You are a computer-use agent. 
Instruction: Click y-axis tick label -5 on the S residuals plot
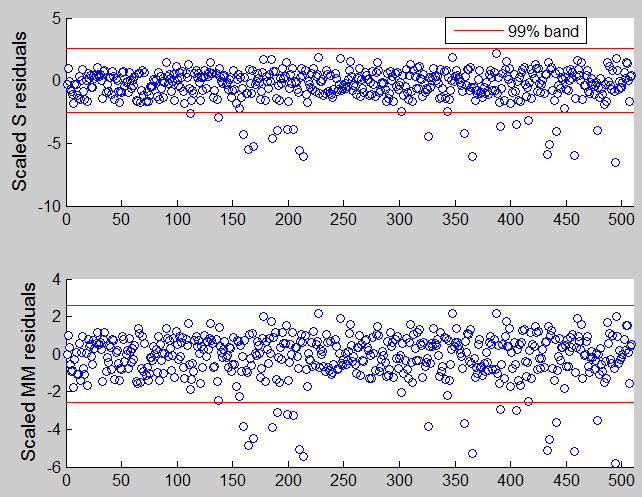click(x=51, y=143)
